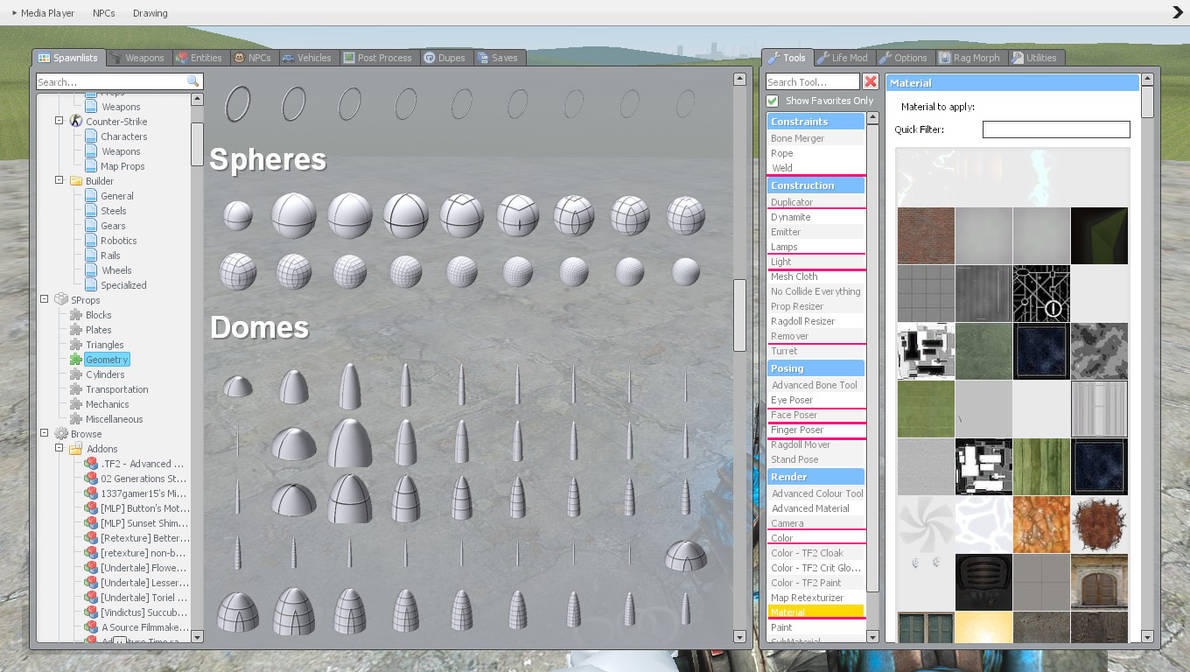Screen dimensions: 1190x672
Task: Uncheck Show Favorites Only
Action: click(772, 100)
